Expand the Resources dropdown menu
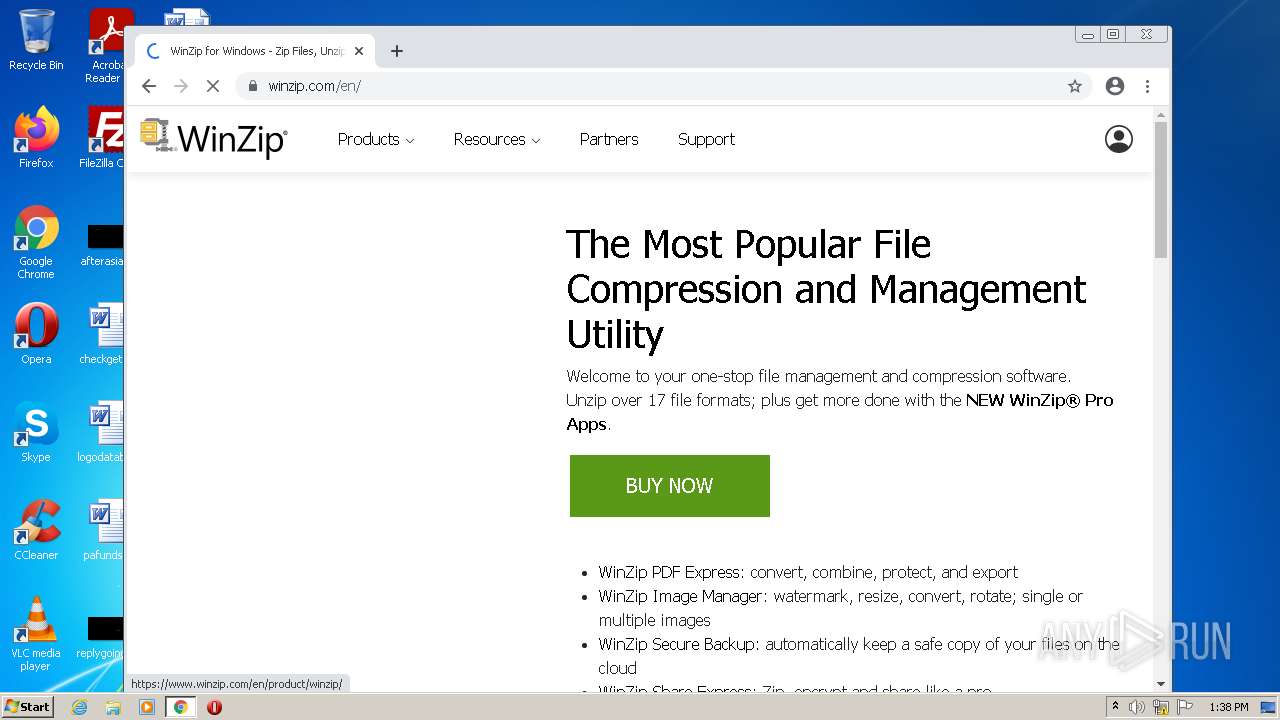Viewport: 1280px width, 720px height. pyautogui.click(x=497, y=139)
